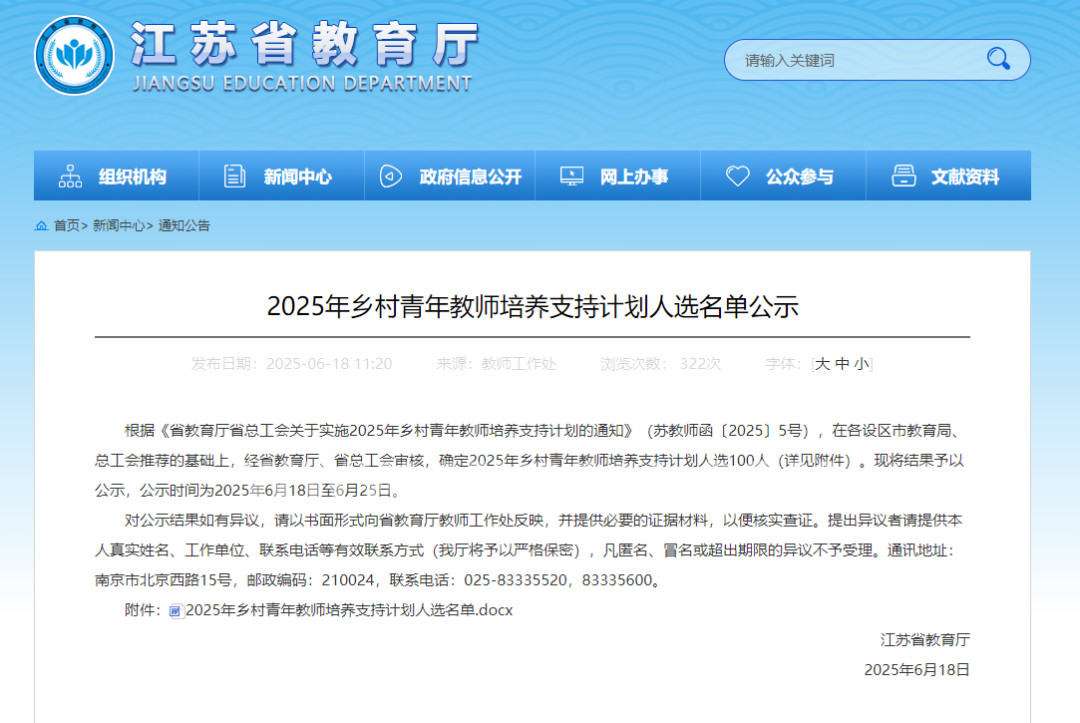Click the 新闻中心 document icon
The width and height of the screenshot is (1080, 723).
(x=235, y=177)
